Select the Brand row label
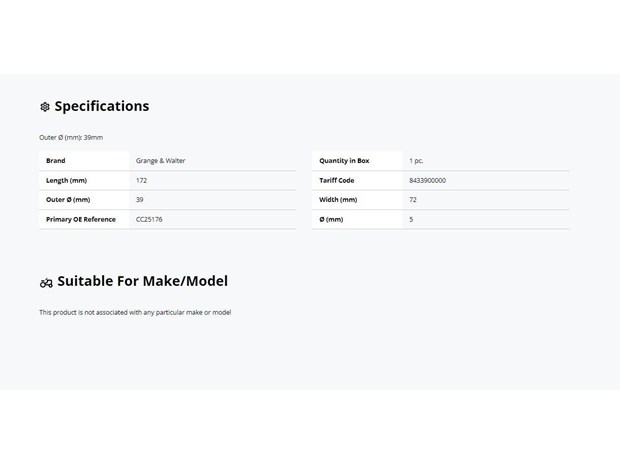 click(56, 161)
